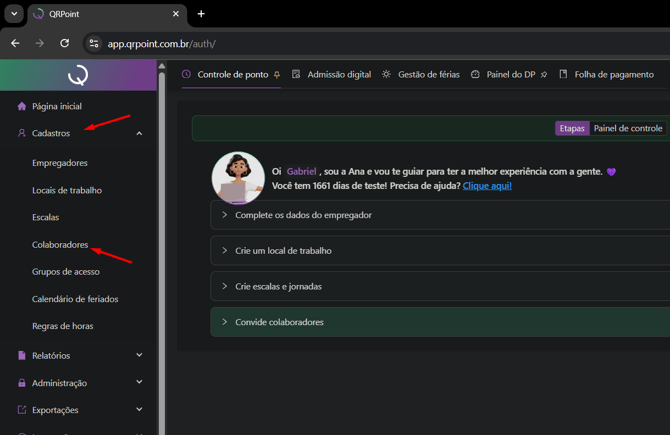Click the home icon beside Página inicial

click(x=22, y=106)
